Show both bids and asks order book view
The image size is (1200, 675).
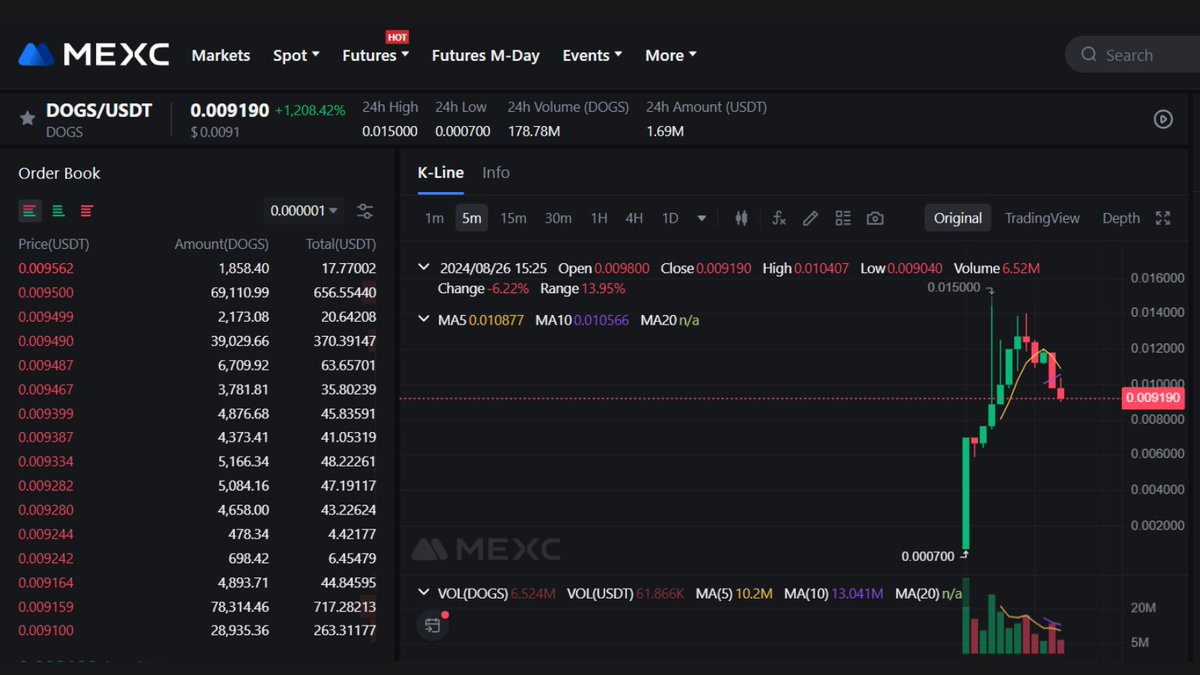[x=30, y=210]
